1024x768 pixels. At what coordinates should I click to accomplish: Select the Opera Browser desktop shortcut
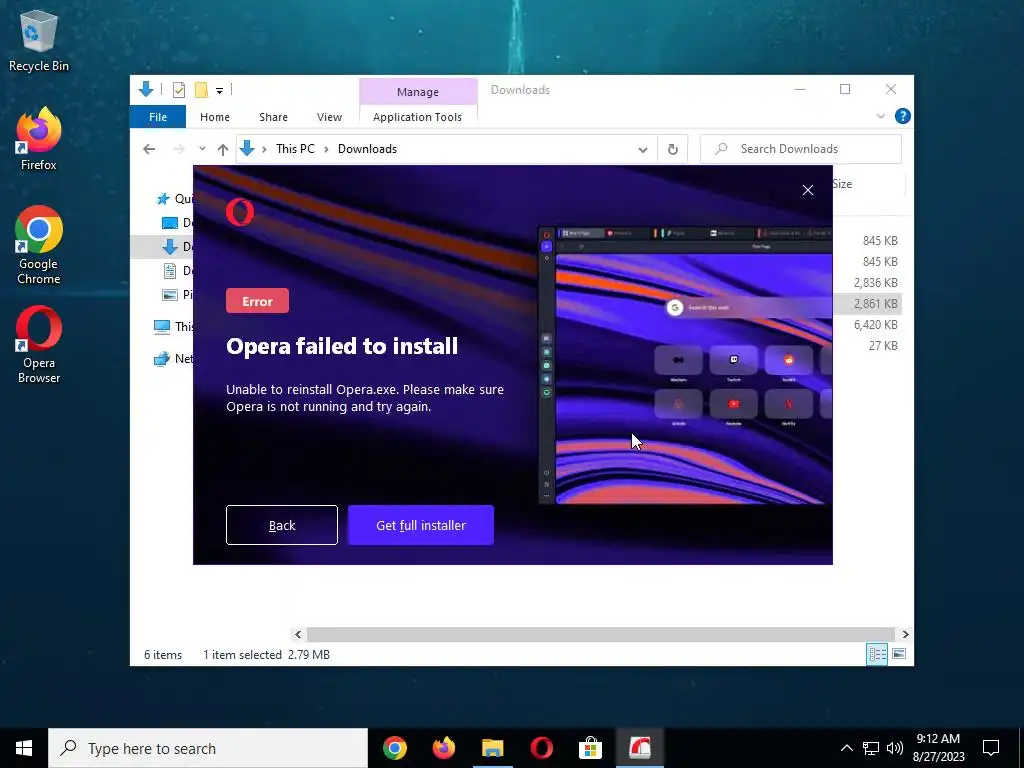pyautogui.click(x=39, y=344)
